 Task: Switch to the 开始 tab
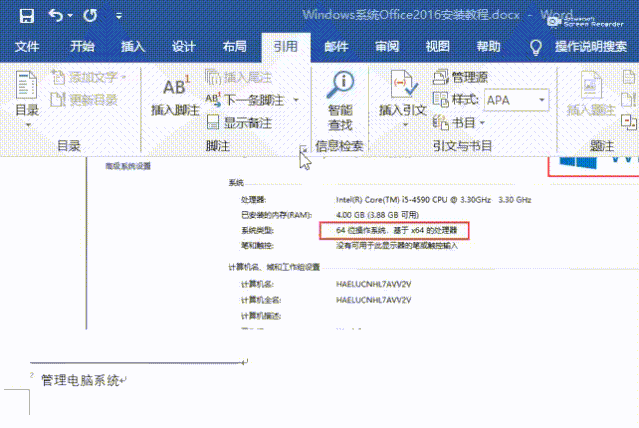[x=82, y=46]
